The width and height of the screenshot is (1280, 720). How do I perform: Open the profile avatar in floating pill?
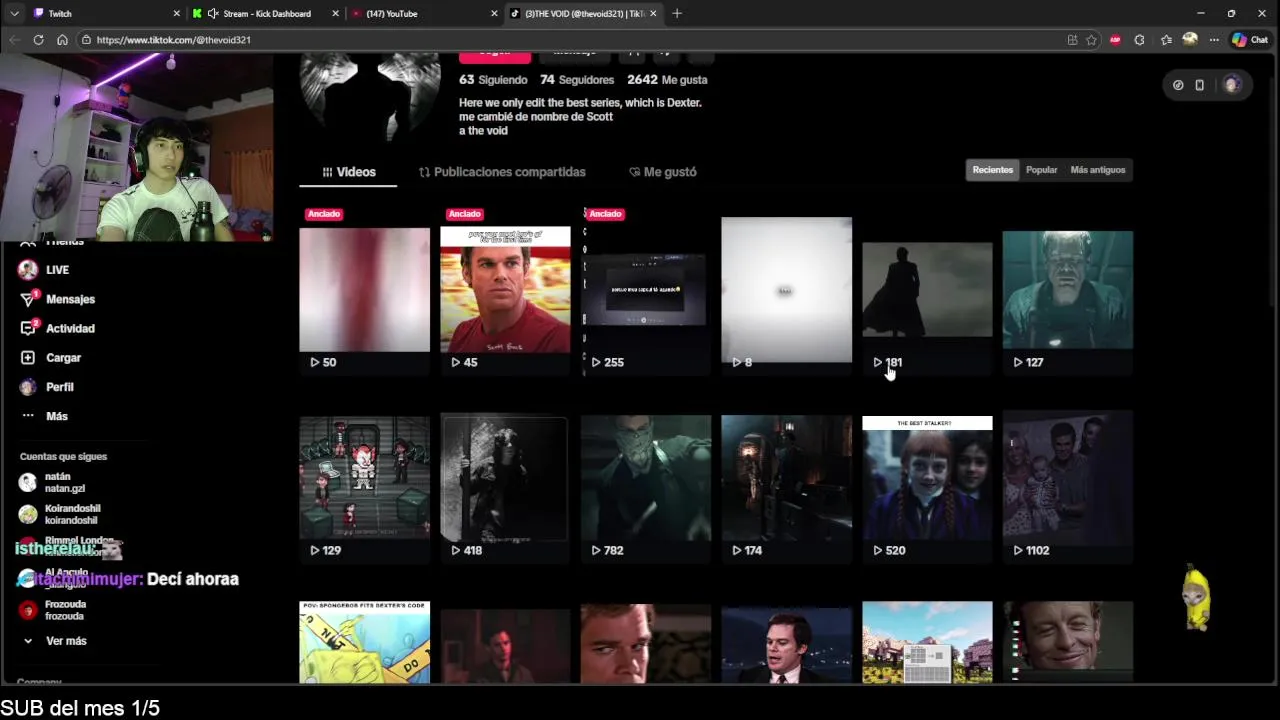coord(1232,85)
